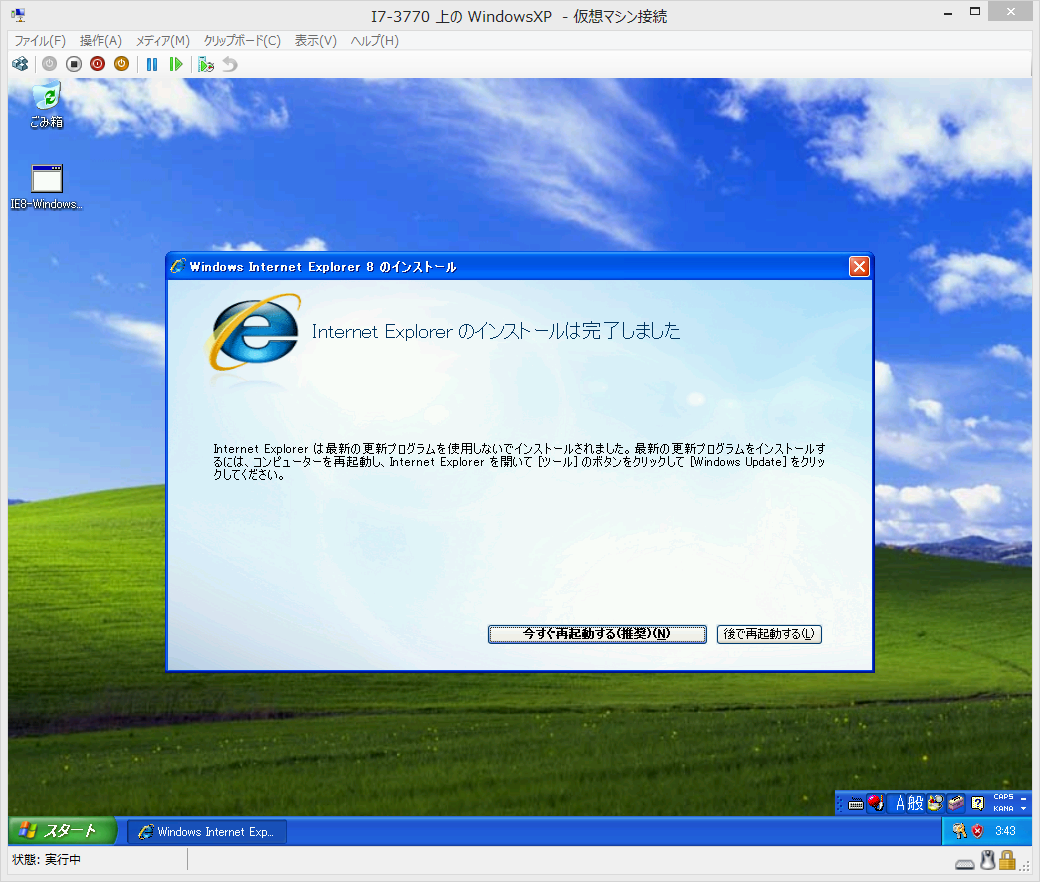Minimize the language bar
1040x882 pixels.
click(1023, 798)
